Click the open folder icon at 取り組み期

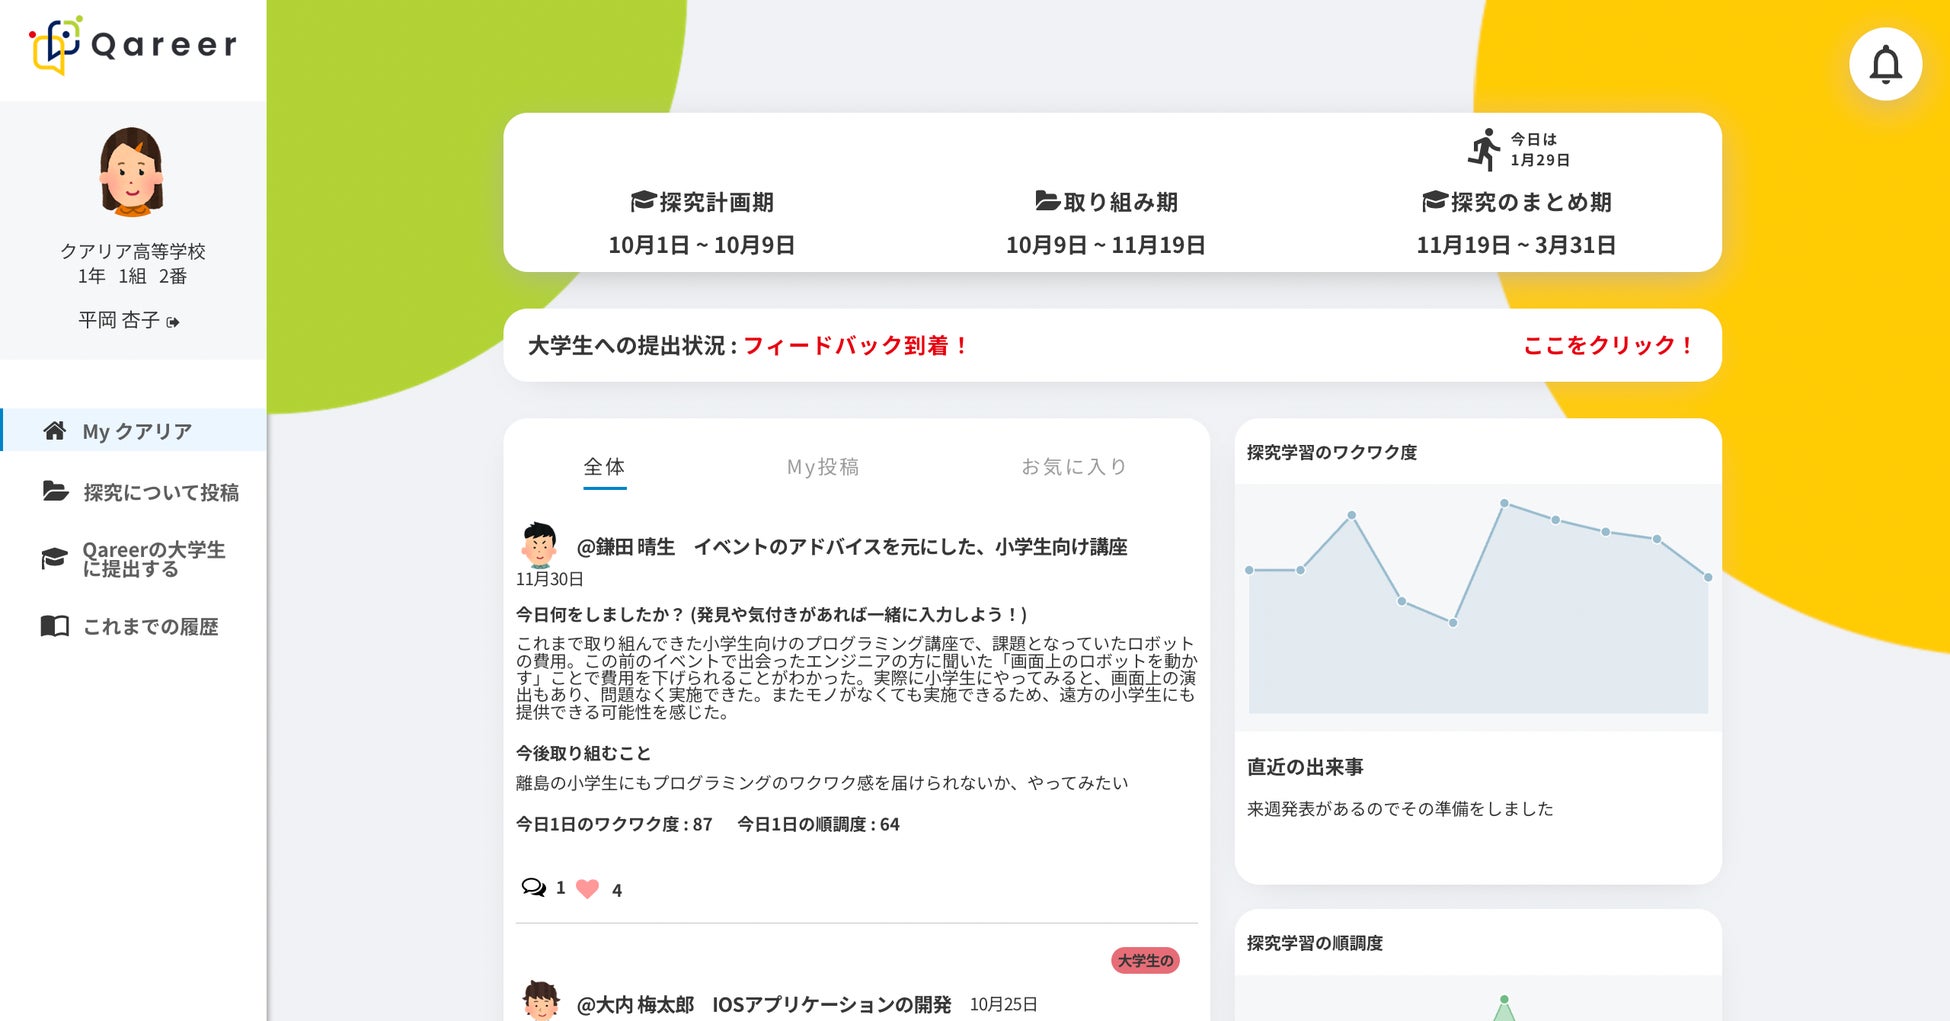[1047, 201]
